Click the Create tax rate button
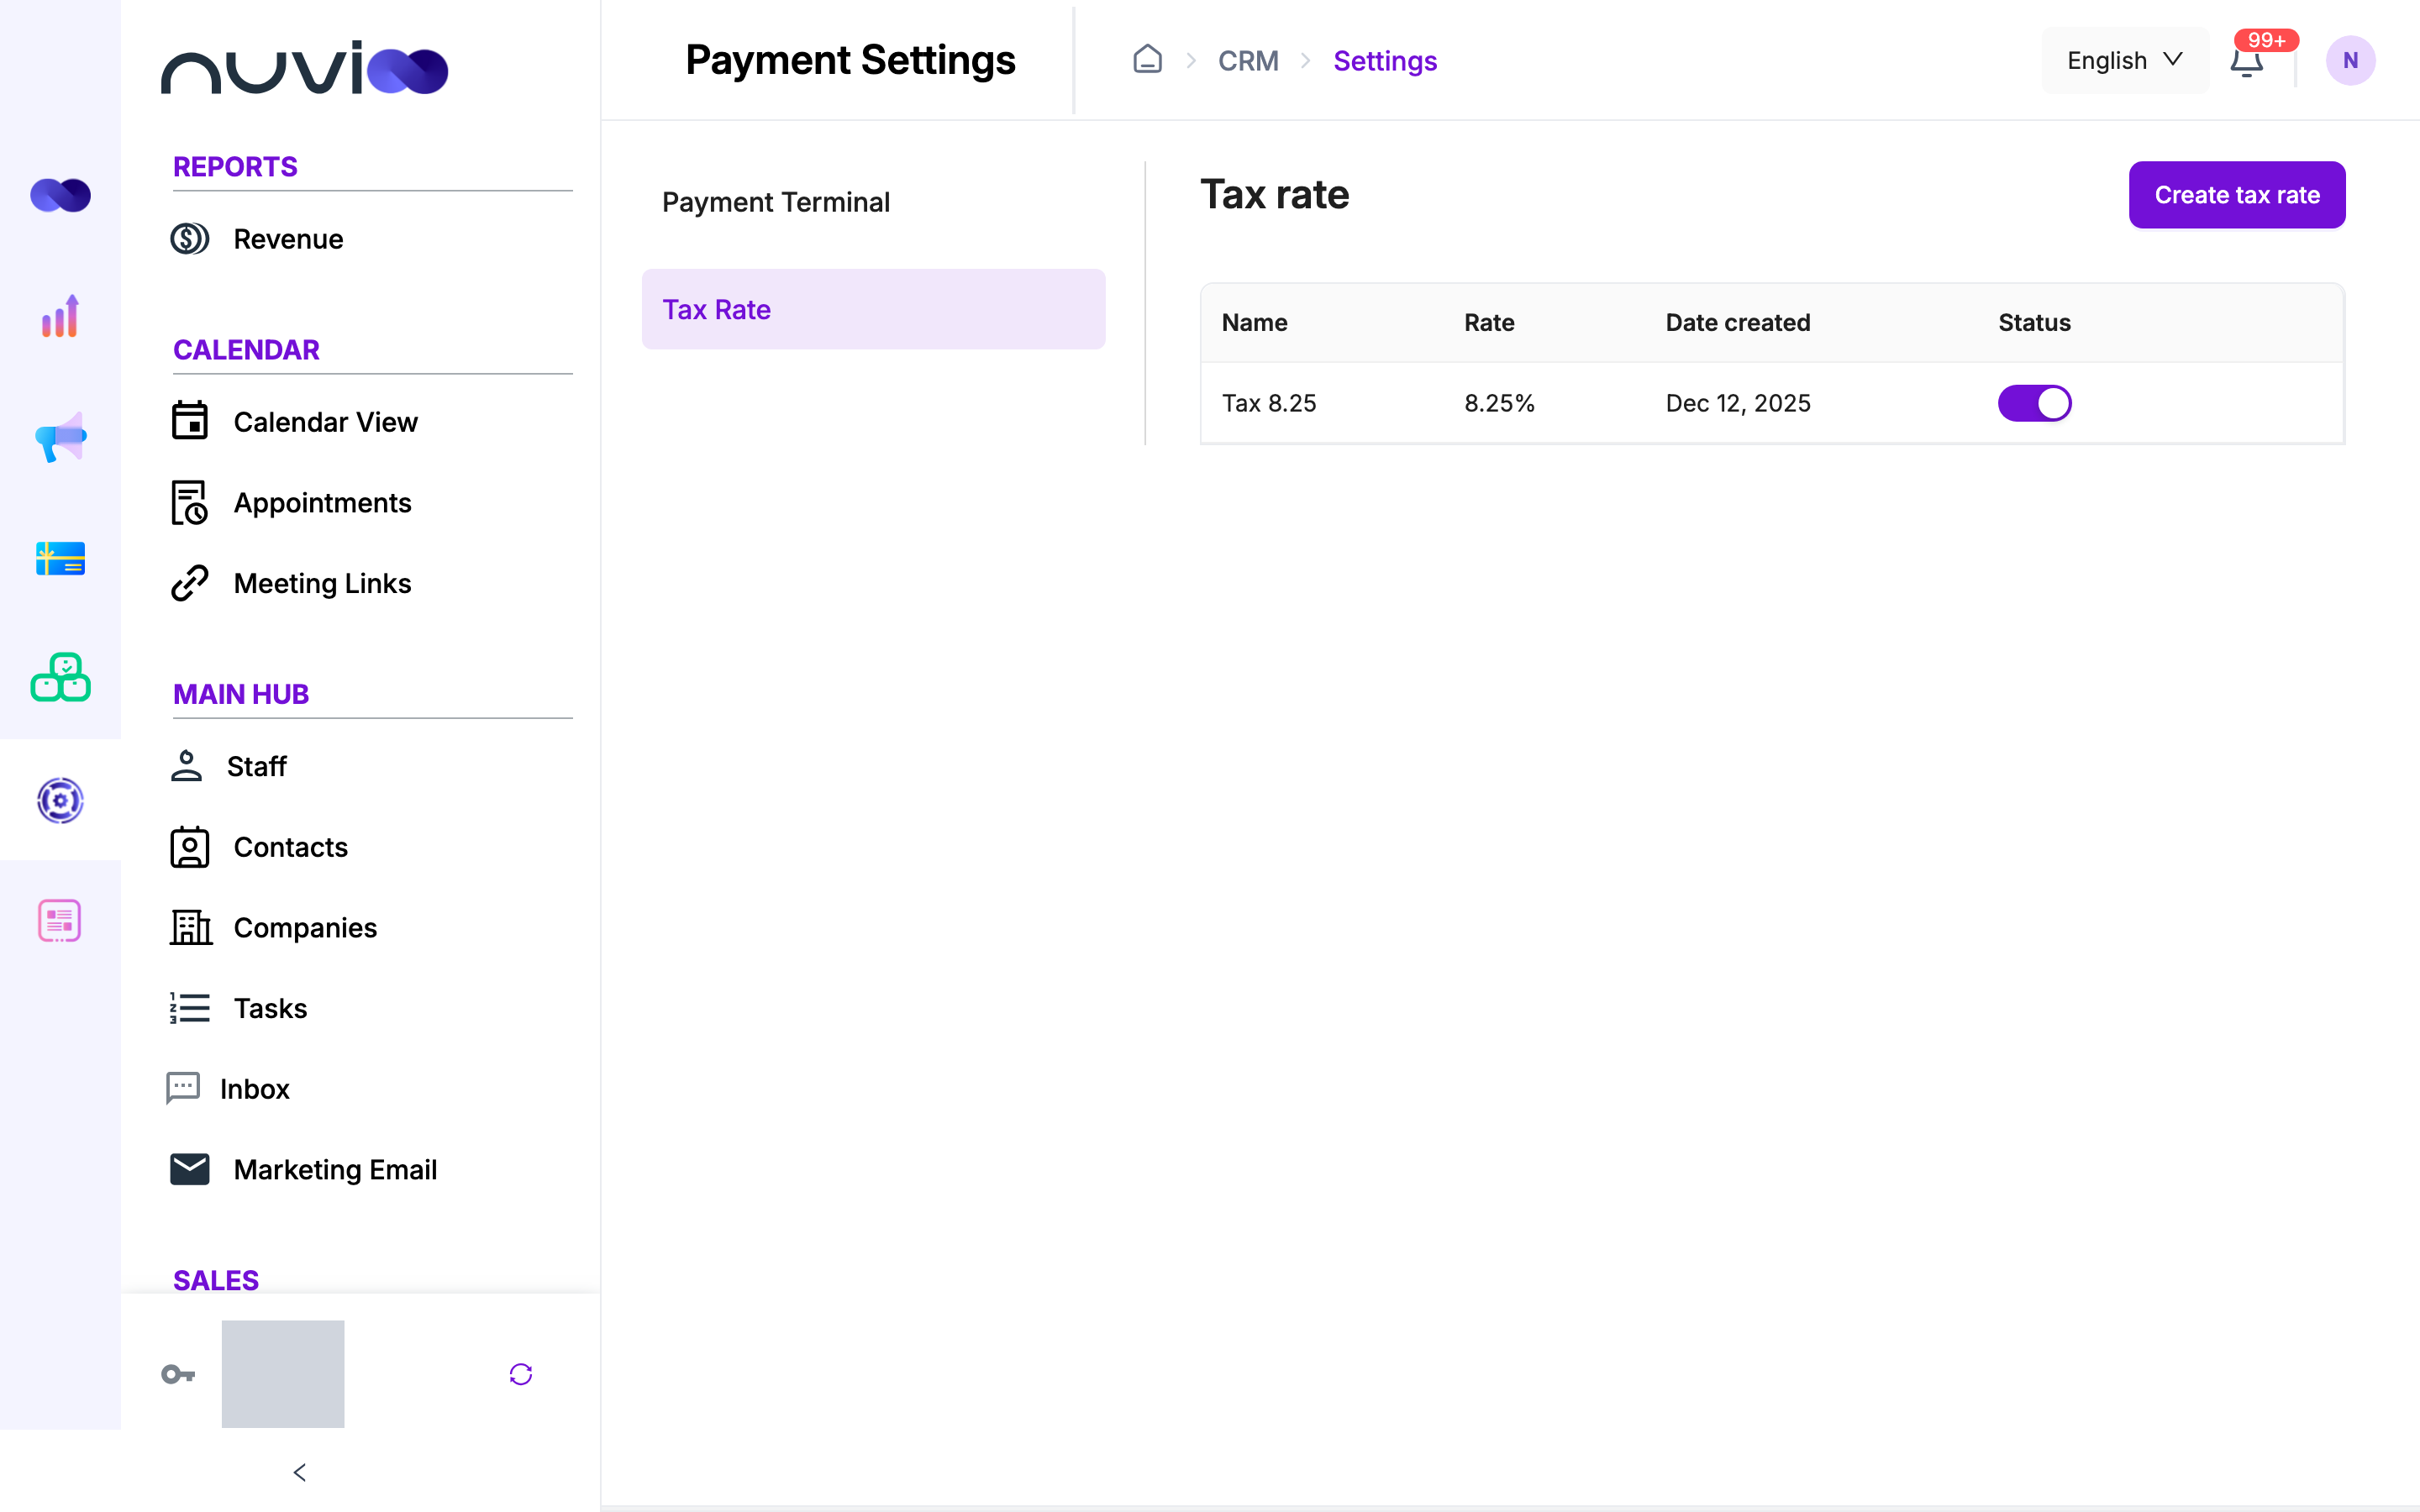 tap(2237, 195)
